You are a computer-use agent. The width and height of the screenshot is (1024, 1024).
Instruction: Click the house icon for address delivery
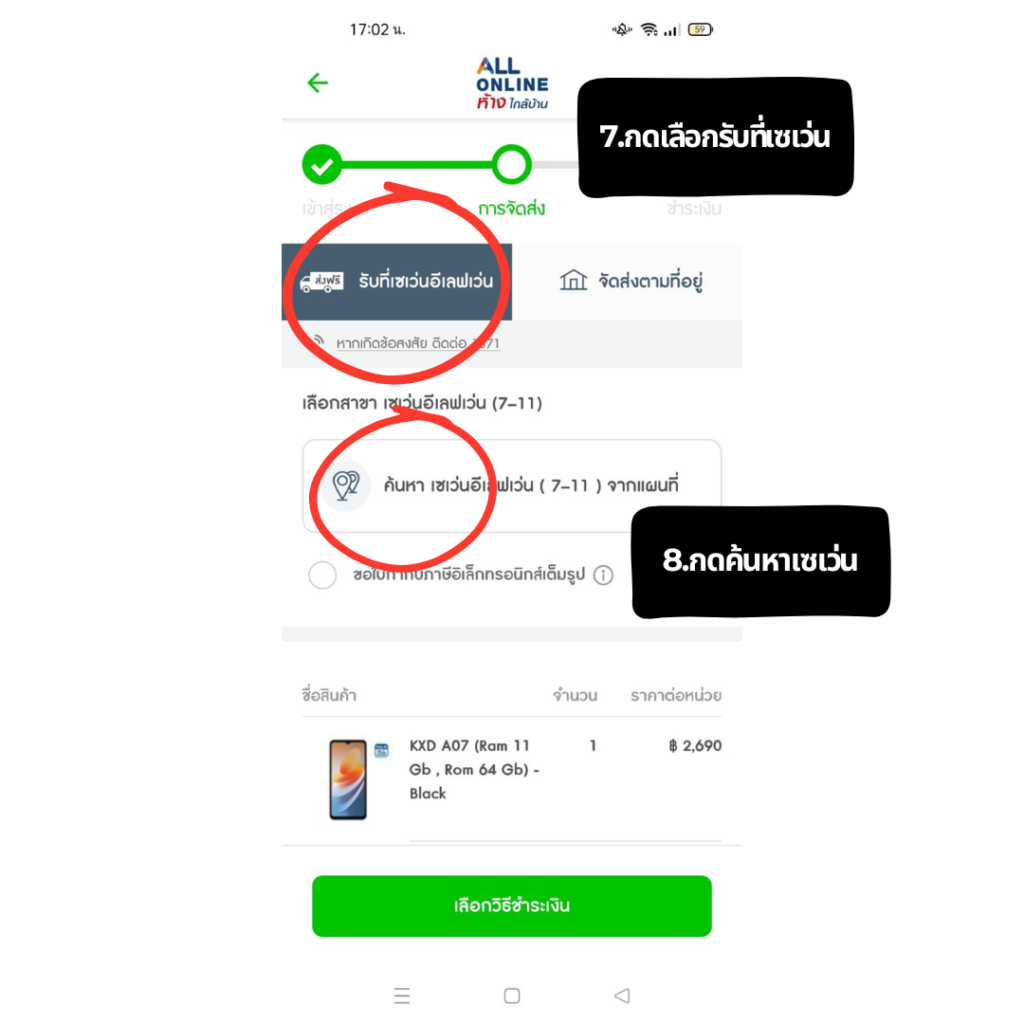click(573, 280)
